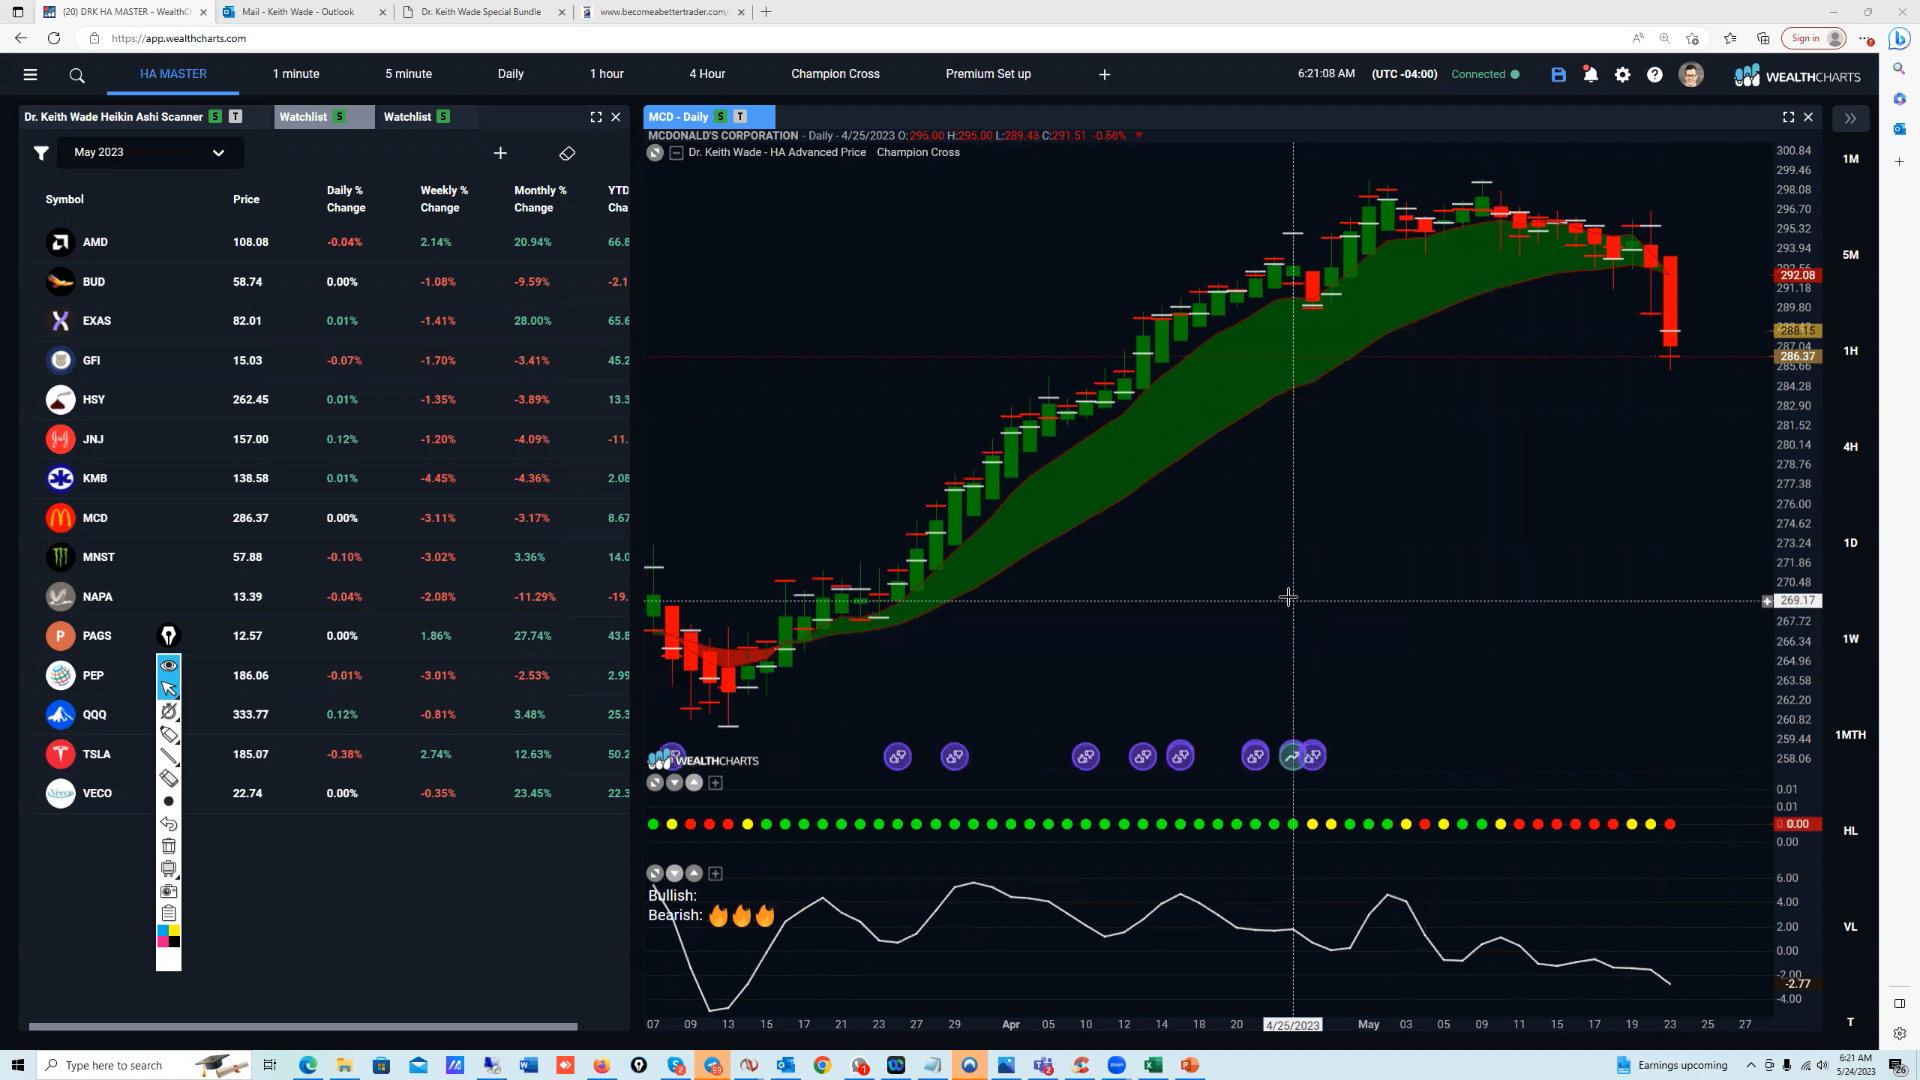
Task: Add indicator to dots pane plus box
Action: (715, 783)
